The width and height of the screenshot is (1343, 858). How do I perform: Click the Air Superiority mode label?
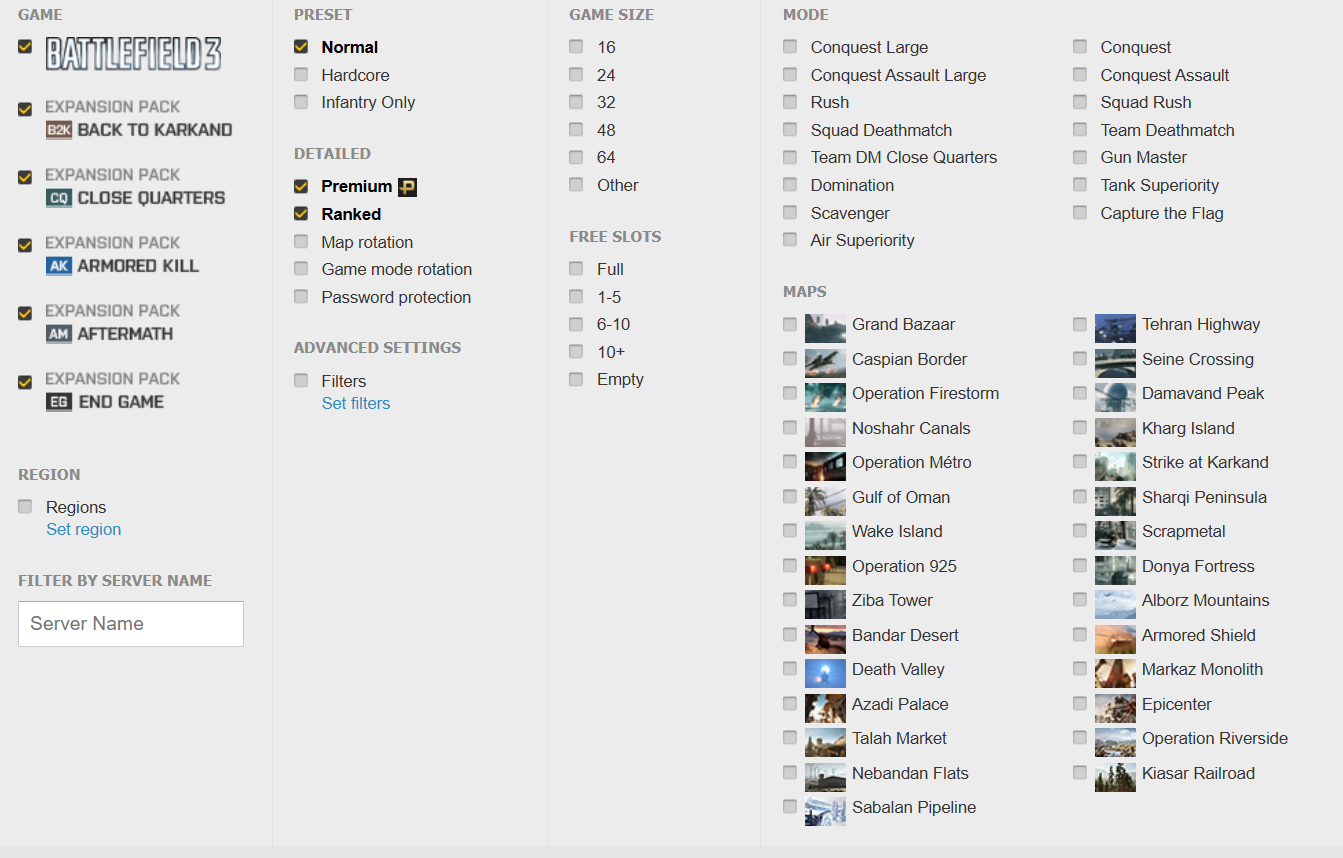pyautogui.click(x=863, y=241)
